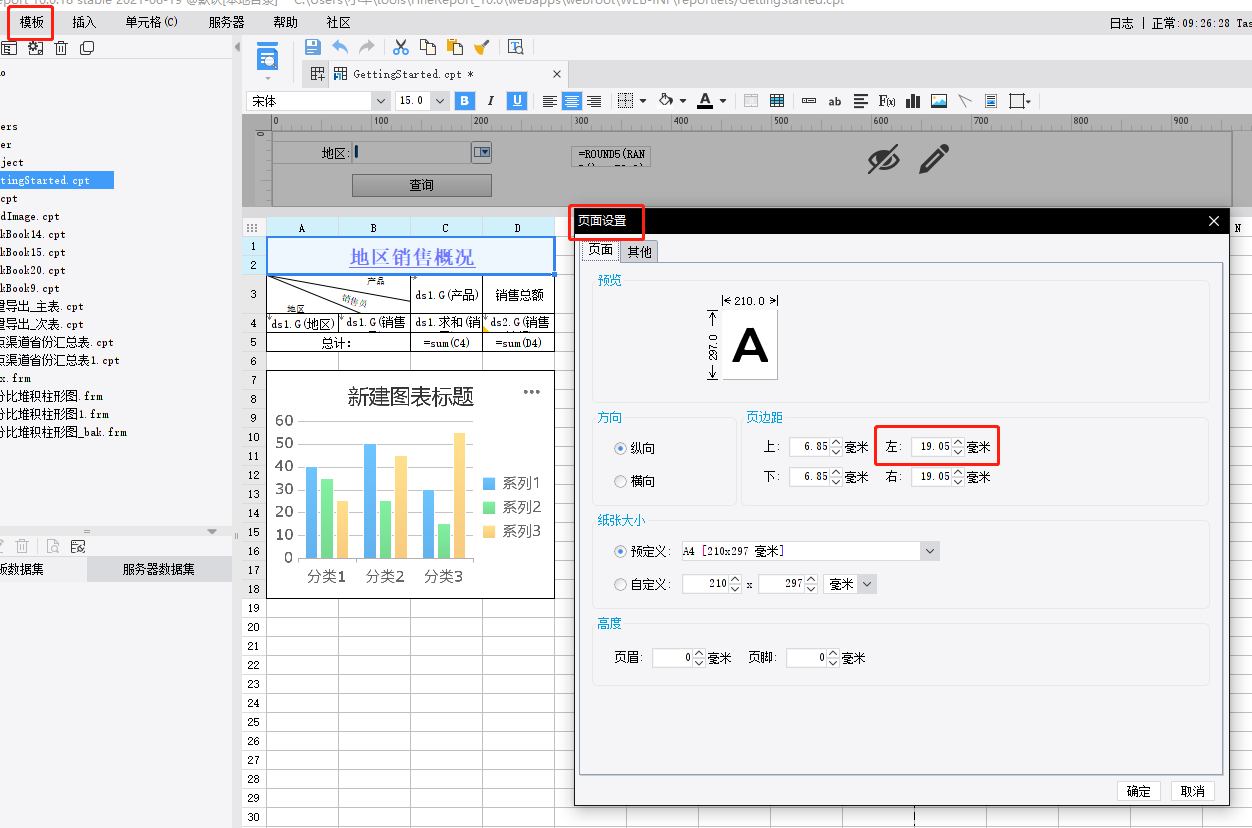Viewport: 1252px width, 828px height.
Task: Open the 插入 menu
Action: [84, 22]
